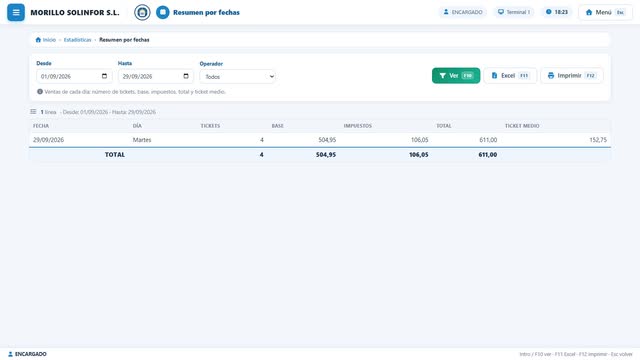
Task: Click the bold 504,95 total base value
Action: 326,155
